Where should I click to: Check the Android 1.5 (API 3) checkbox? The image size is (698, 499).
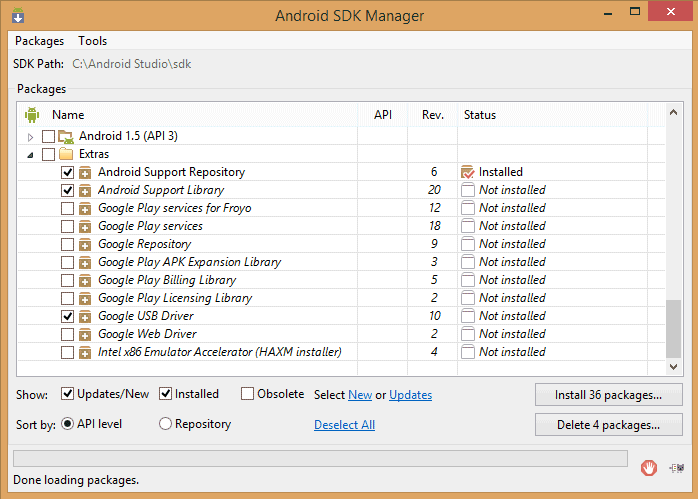tap(48, 136)
